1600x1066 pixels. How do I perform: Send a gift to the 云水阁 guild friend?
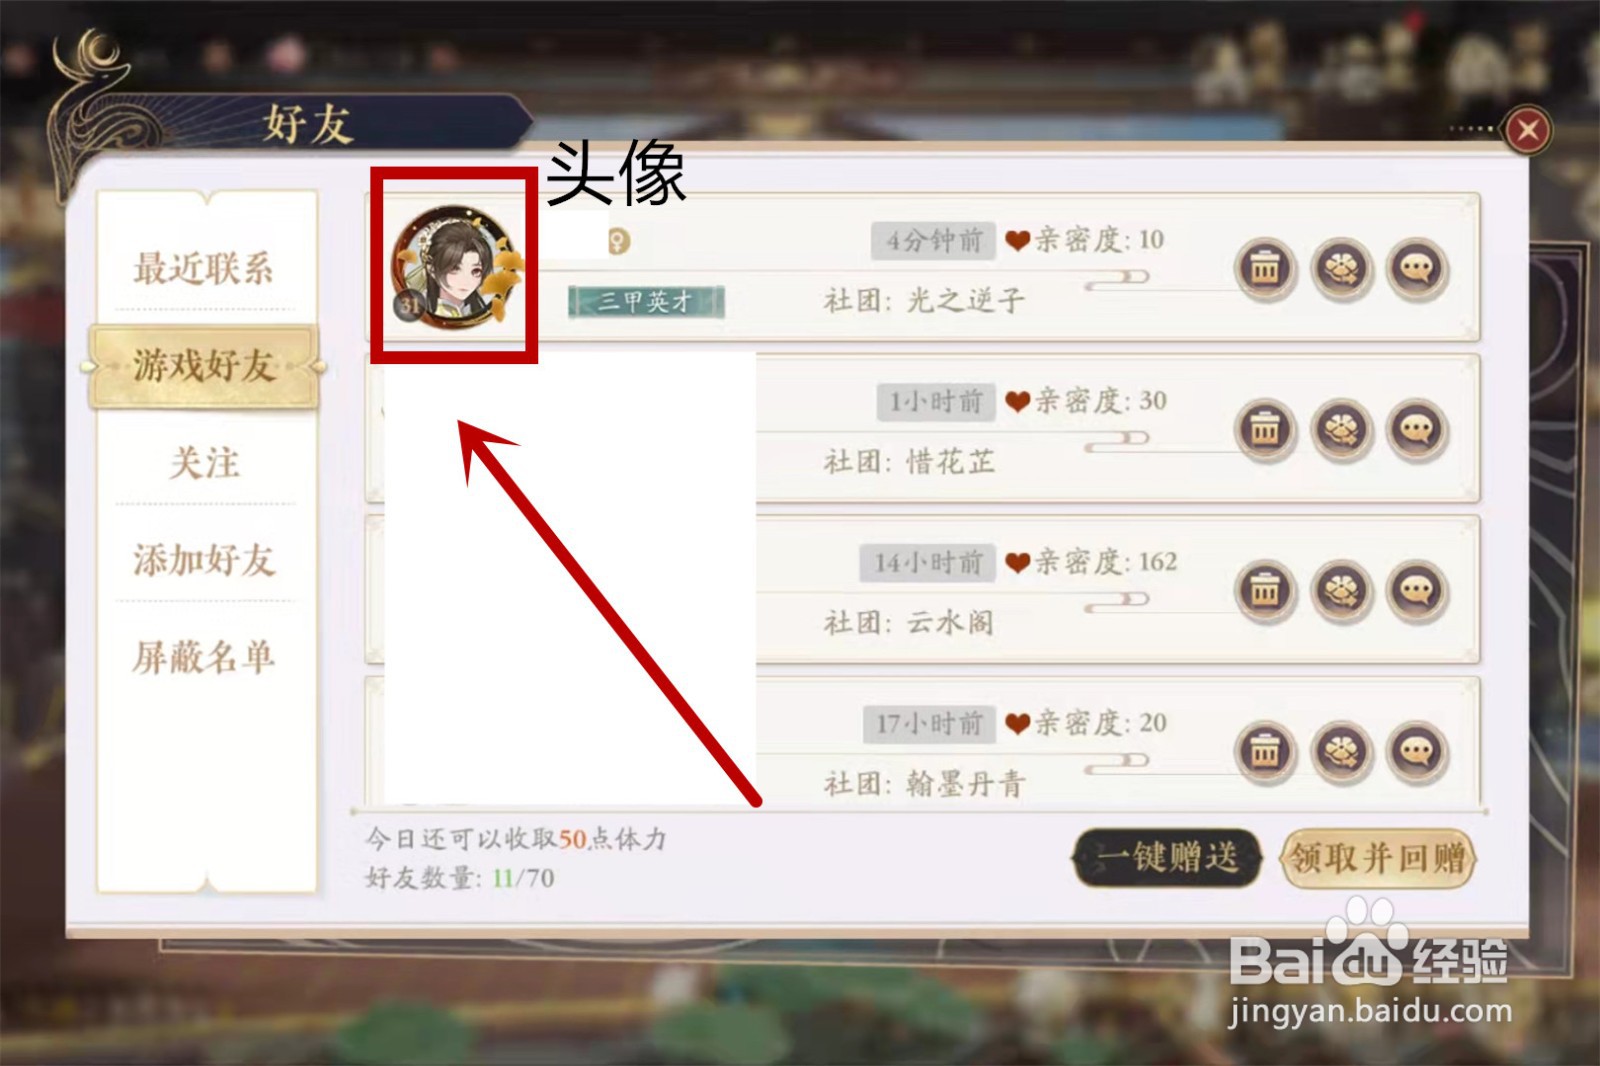coord(1341,591)
